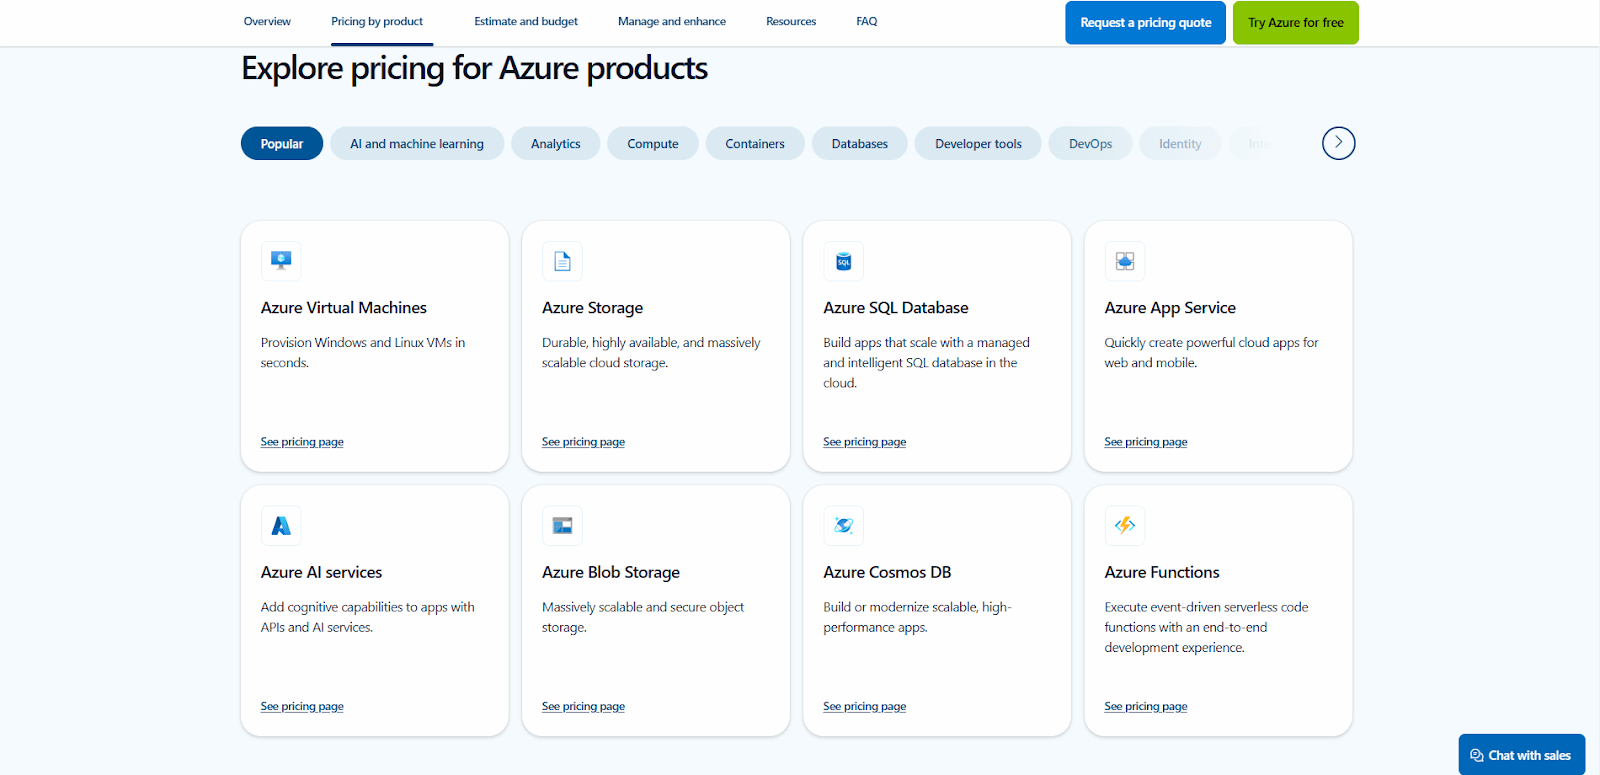Image resolution: width=1600 pixels, height=775 pixels.
Task: Select the DevOps category tab
Action: (x=1090, y=143)
